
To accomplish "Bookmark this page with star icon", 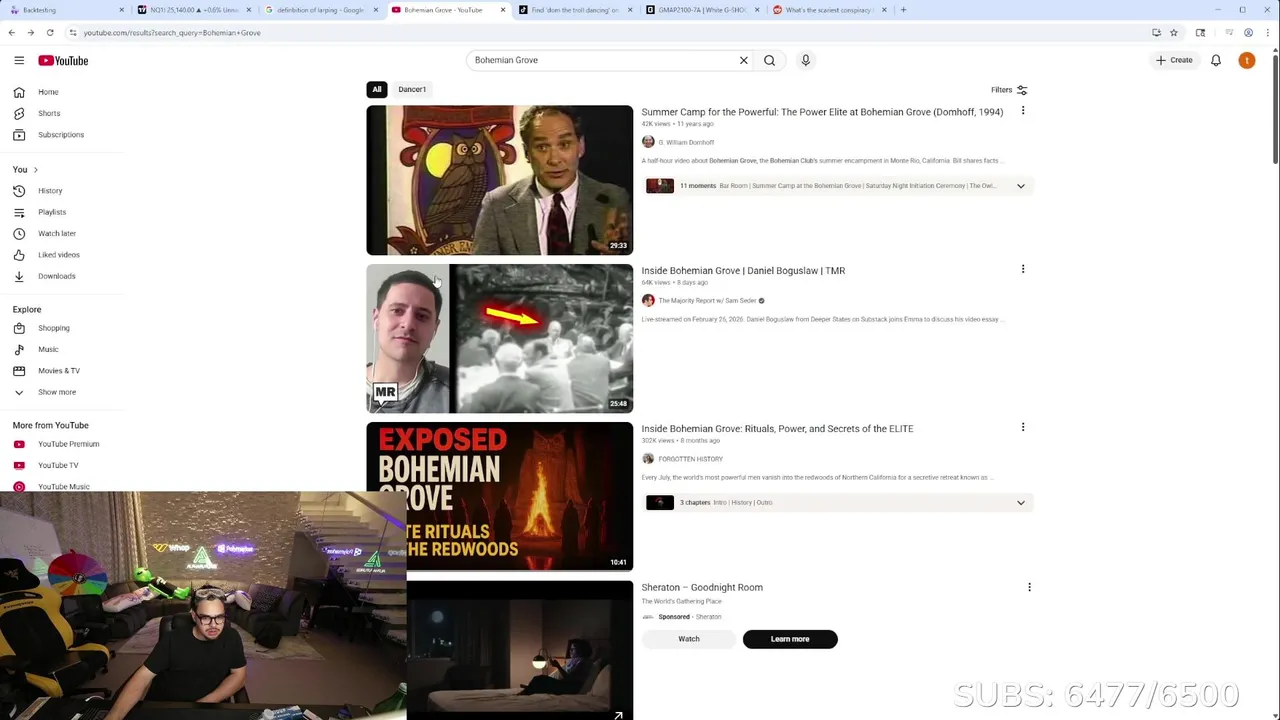I will click(x=1174, y=32).
